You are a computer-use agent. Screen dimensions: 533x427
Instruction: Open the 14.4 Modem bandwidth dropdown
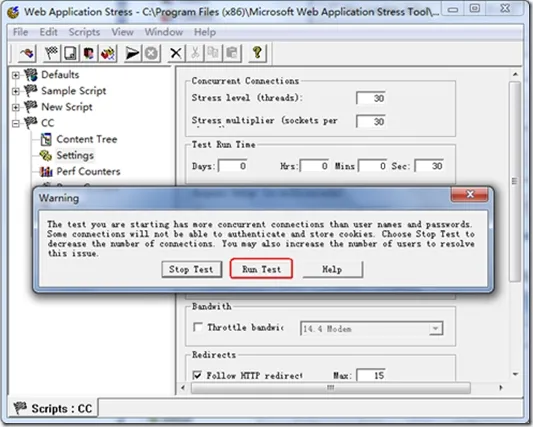pos(435,329)
